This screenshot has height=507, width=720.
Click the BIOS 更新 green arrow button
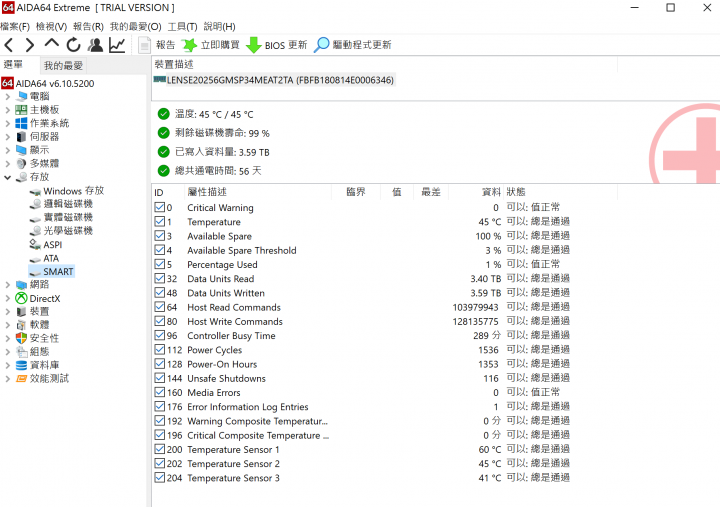[x=276, y=45]
